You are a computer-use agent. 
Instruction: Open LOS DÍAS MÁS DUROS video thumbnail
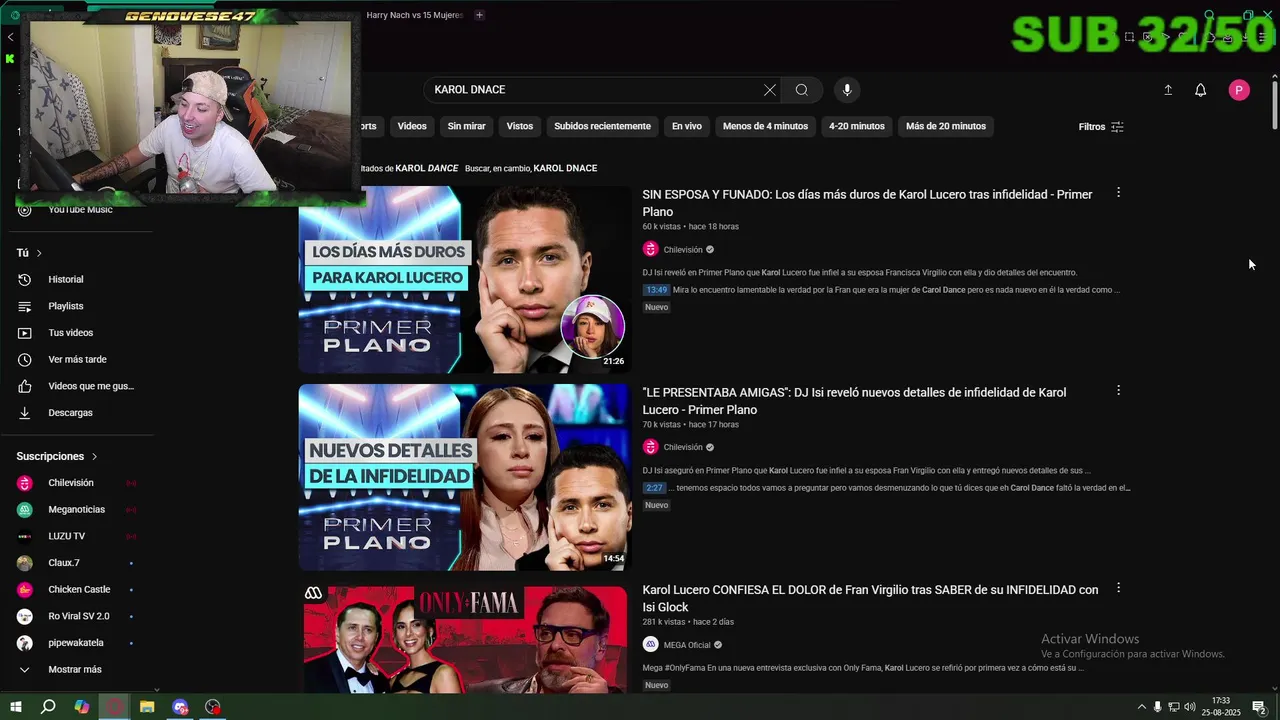(464, 279)
